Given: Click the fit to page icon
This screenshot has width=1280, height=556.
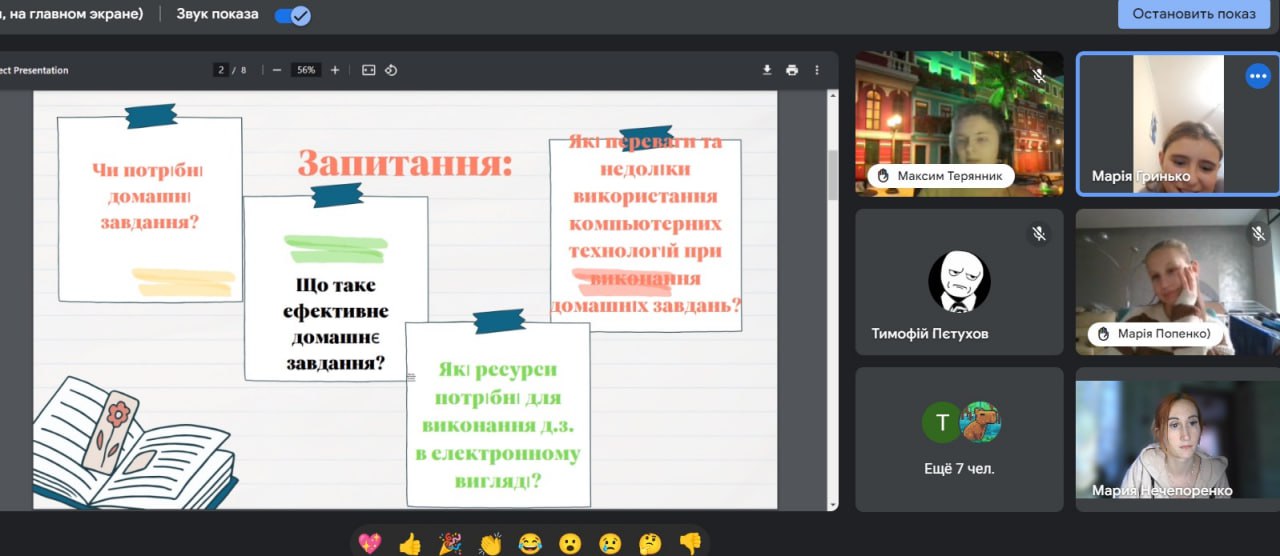Looking at the screenshot, I should [x=368, y=70].
